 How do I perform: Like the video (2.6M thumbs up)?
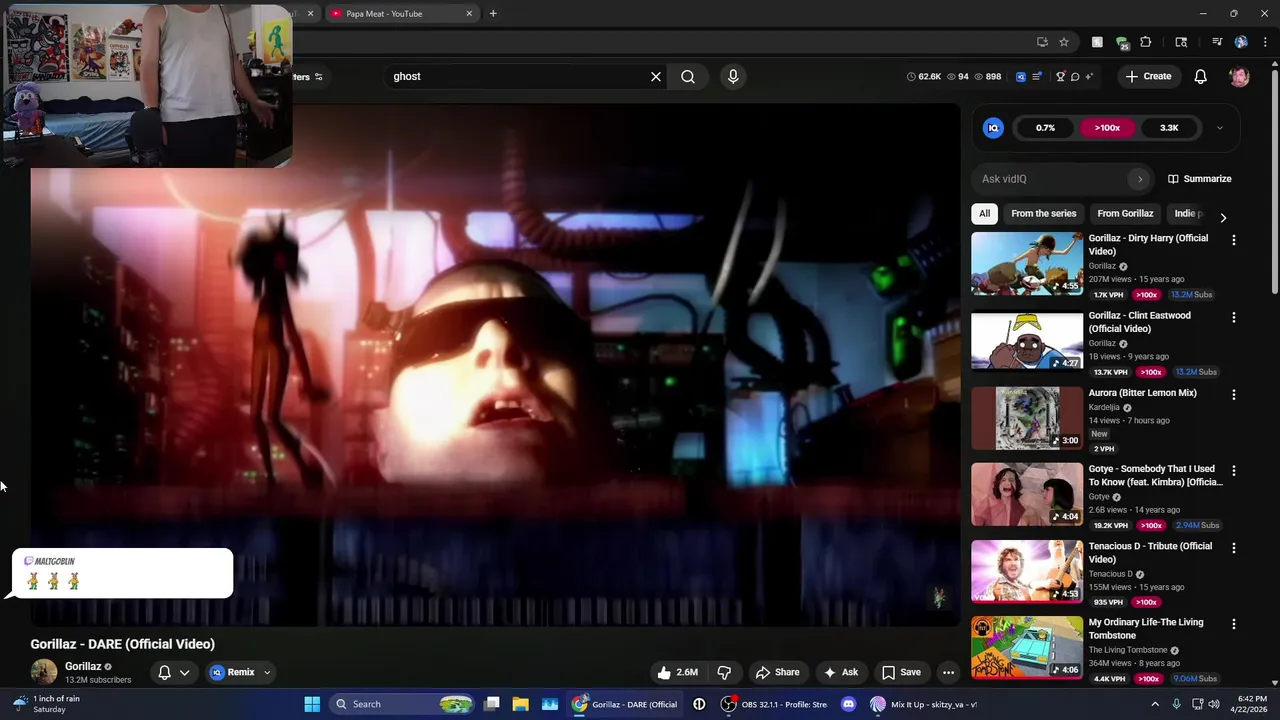coord(677,672)
